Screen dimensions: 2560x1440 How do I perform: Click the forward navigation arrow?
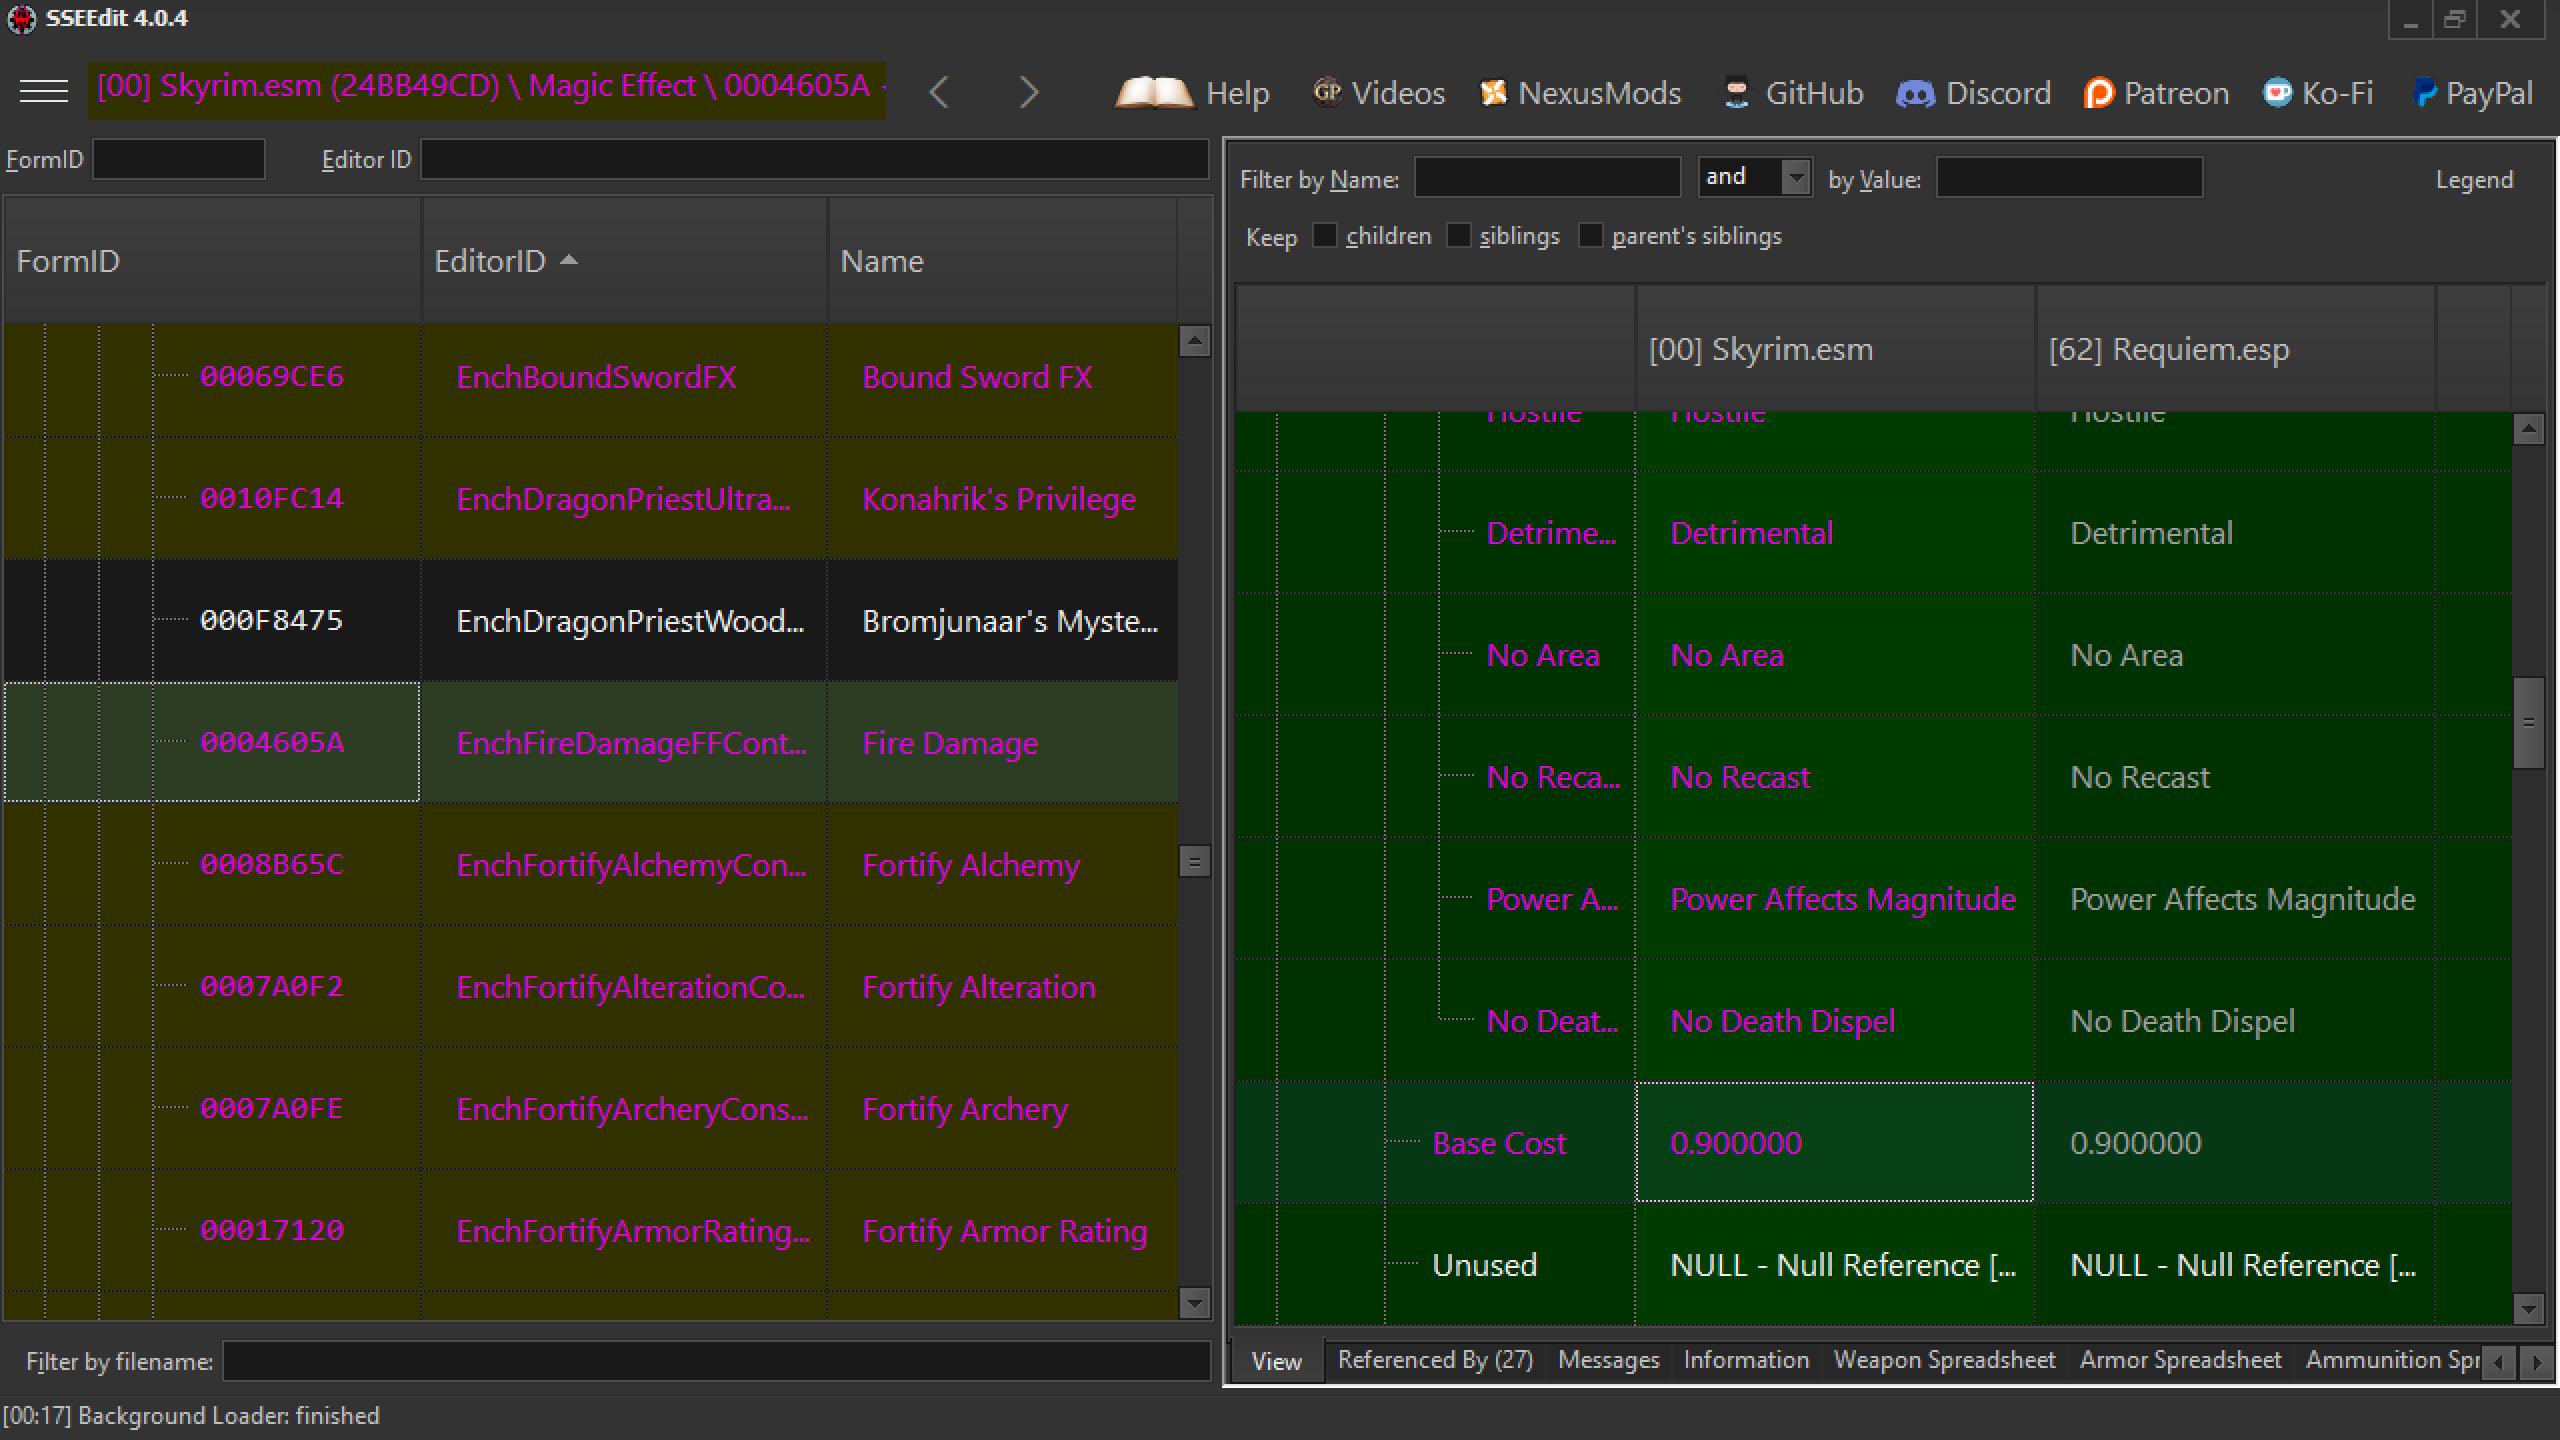1029,93
